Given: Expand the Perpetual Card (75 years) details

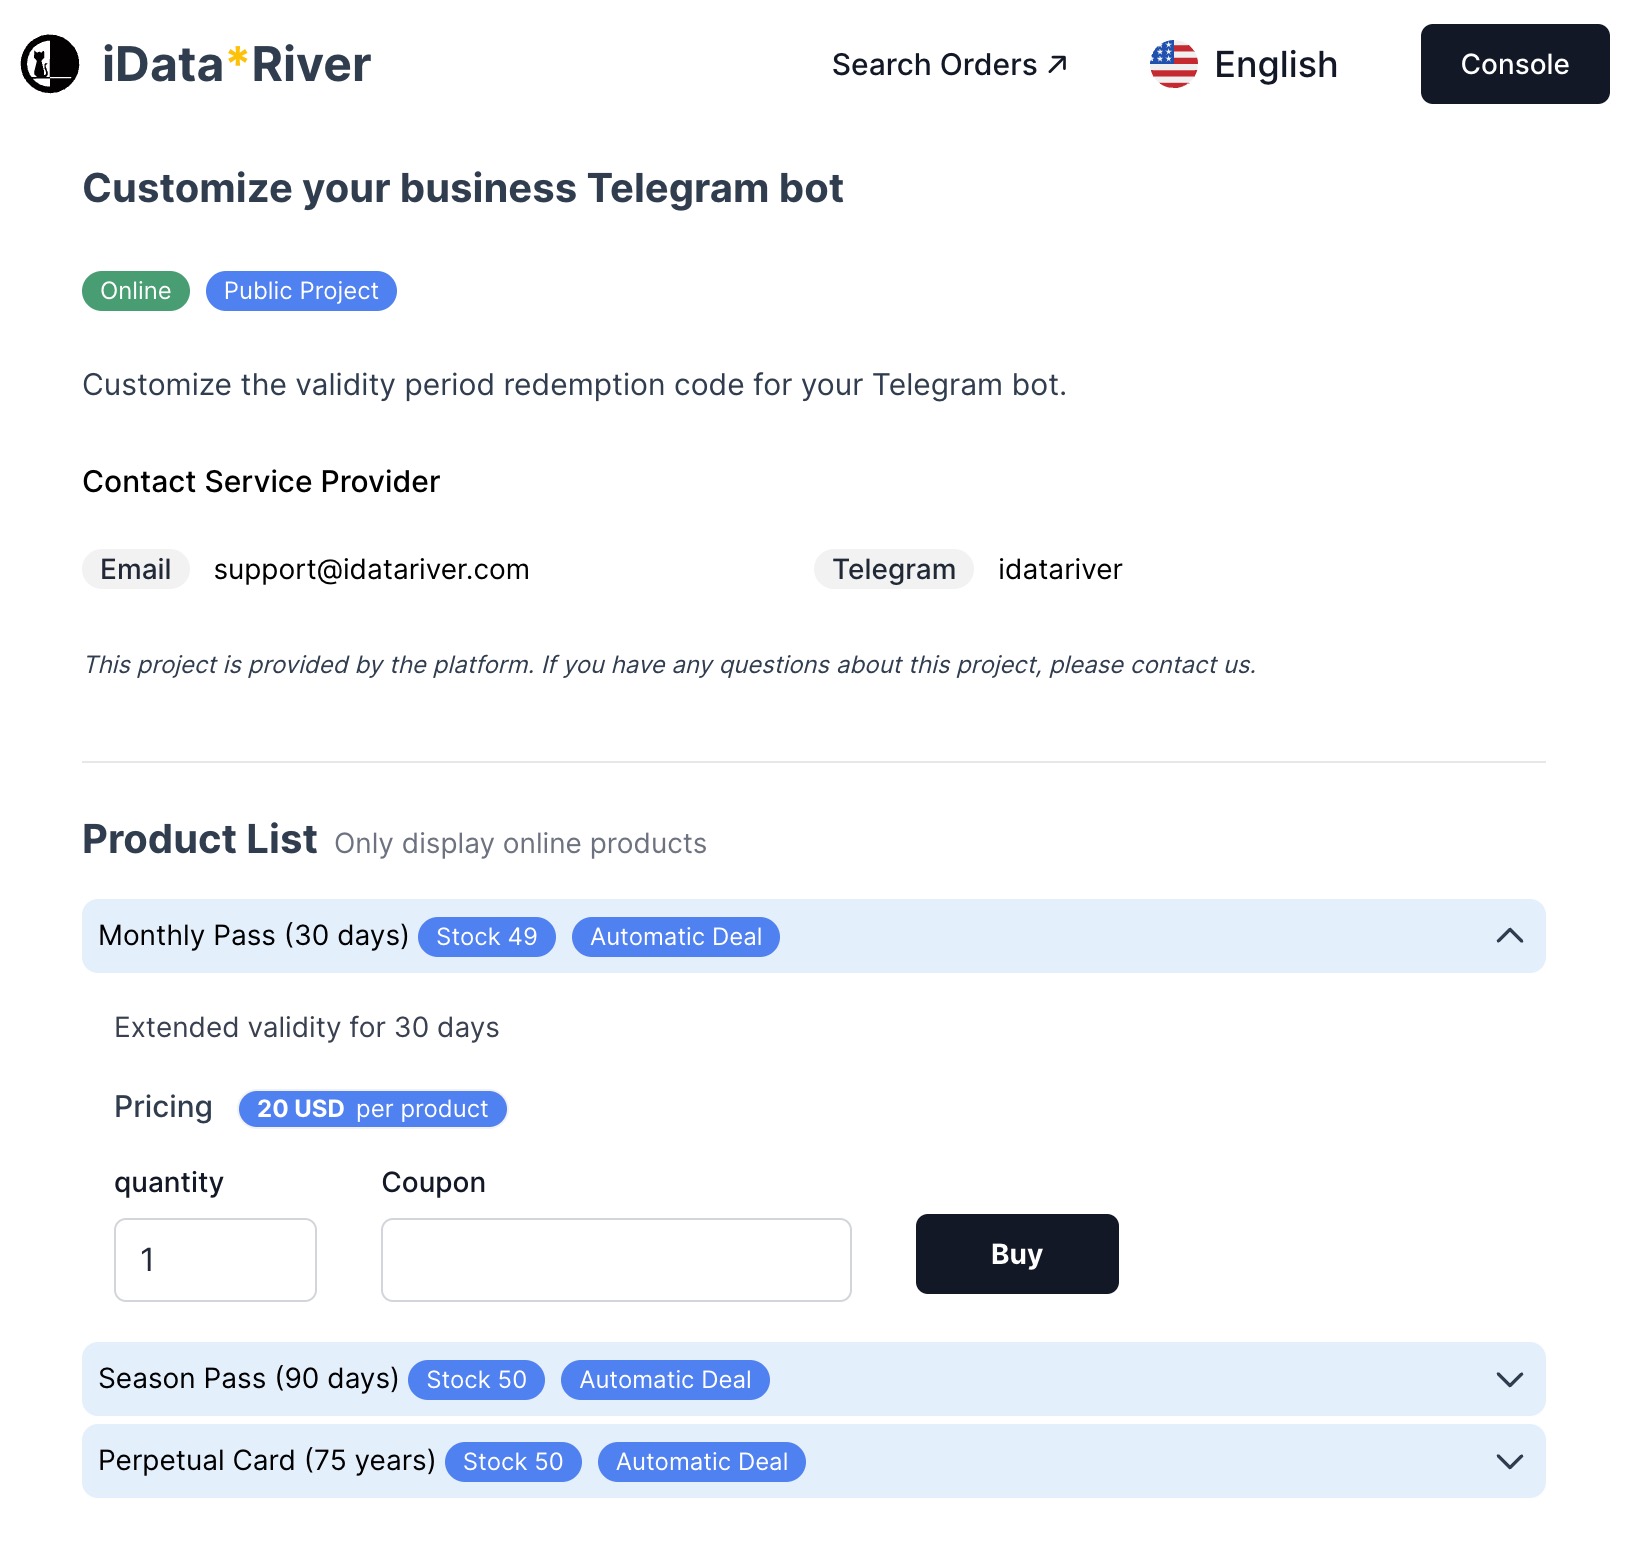Looking at the screenshot, I should [x=1510, y=1461].
